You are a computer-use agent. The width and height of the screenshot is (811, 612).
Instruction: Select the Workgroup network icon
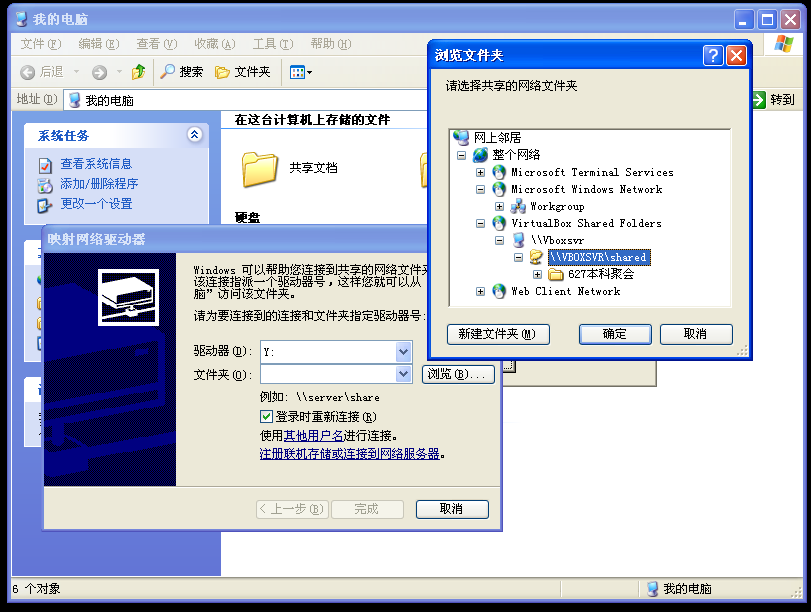(x=518, y=206)
